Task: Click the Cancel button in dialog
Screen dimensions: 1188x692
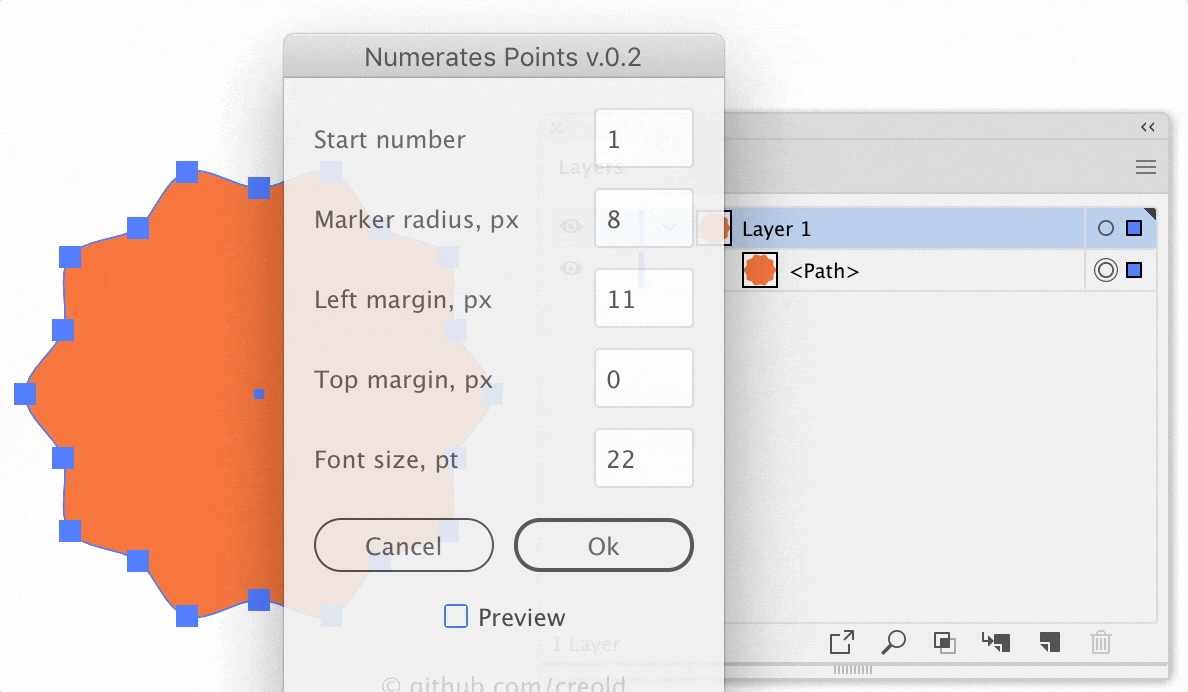Action: [x=403, y=546]
